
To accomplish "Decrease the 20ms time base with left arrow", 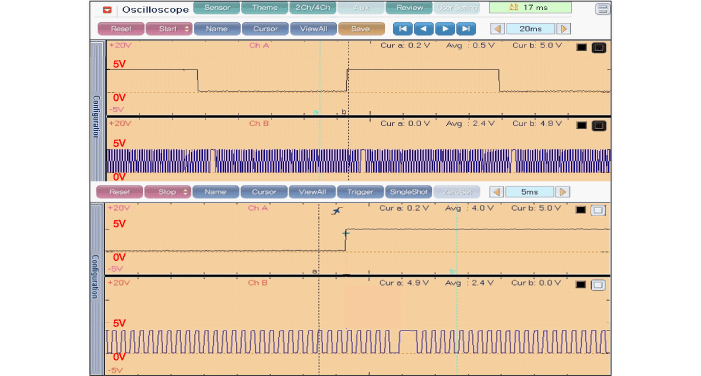I will [497, 29].
